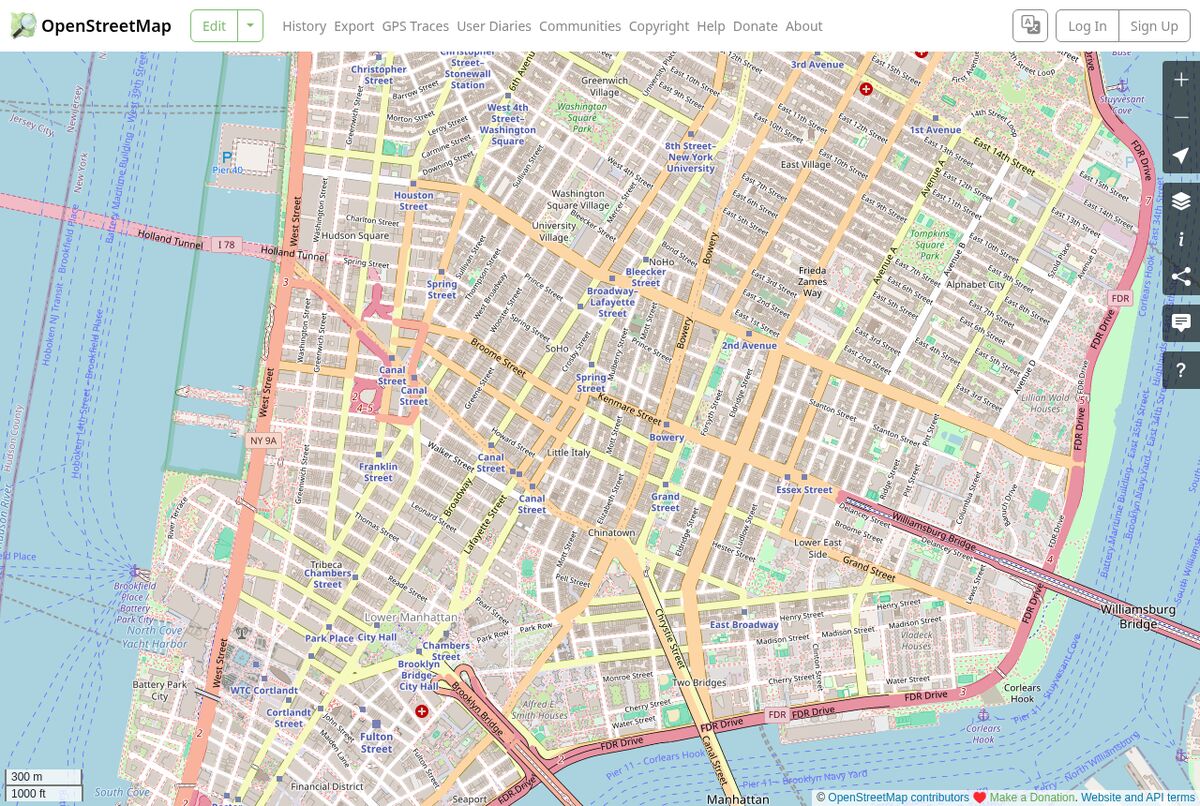Open the Donate page
This screenshot has width=1200, height=806.
tap(755, 26)
